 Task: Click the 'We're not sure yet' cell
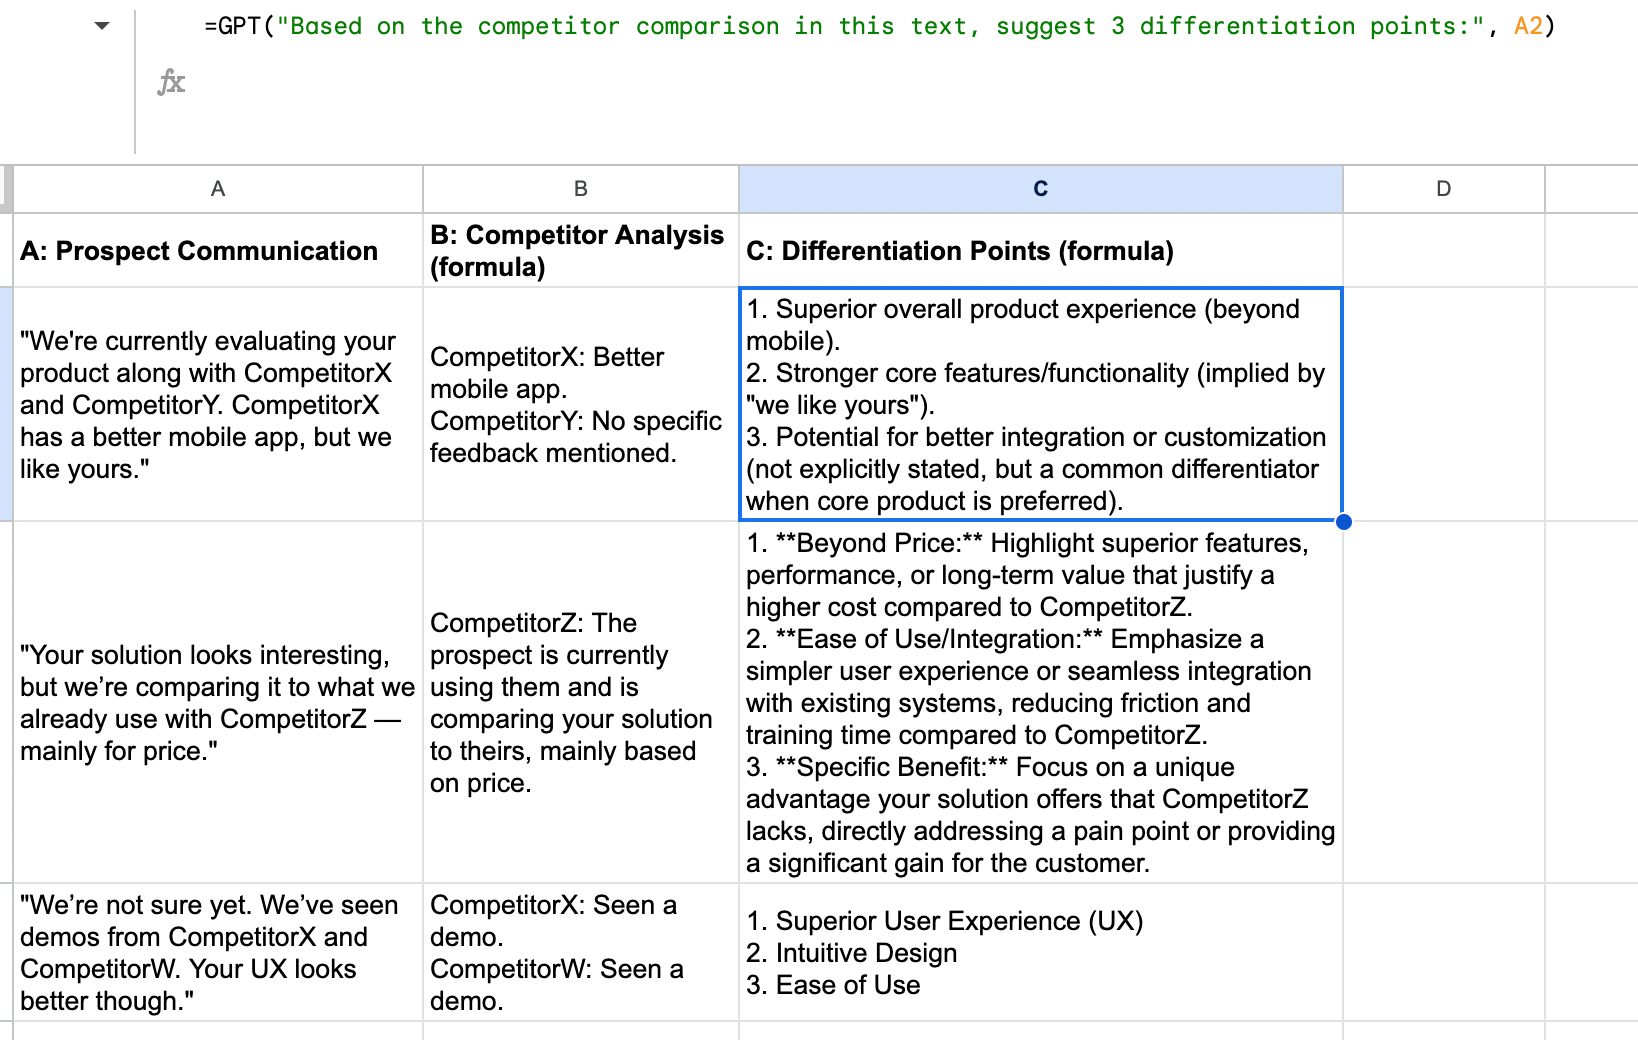pos(218,953)
